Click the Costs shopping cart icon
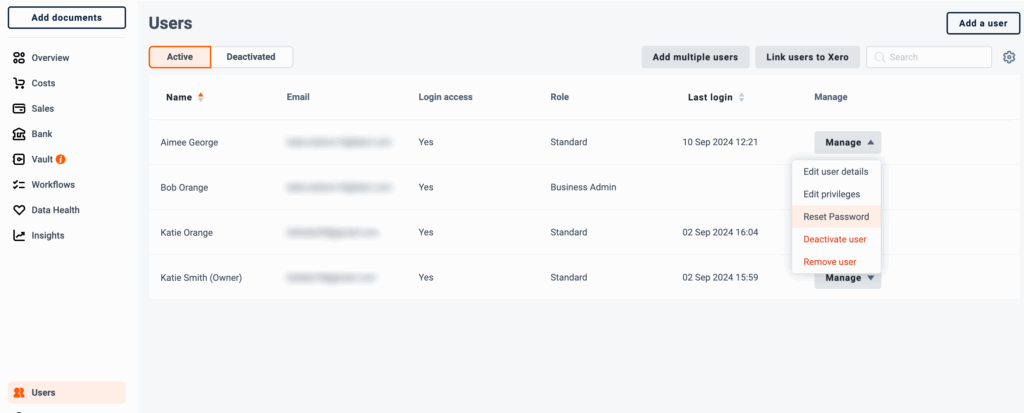The width and height of the screenshot is (1024, 413). 19,83
